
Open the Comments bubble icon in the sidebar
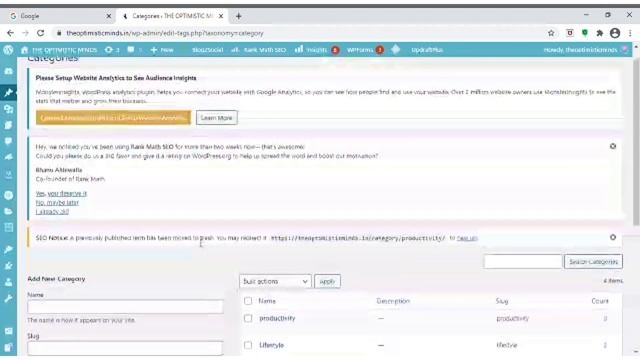click(x=9, y=141)
